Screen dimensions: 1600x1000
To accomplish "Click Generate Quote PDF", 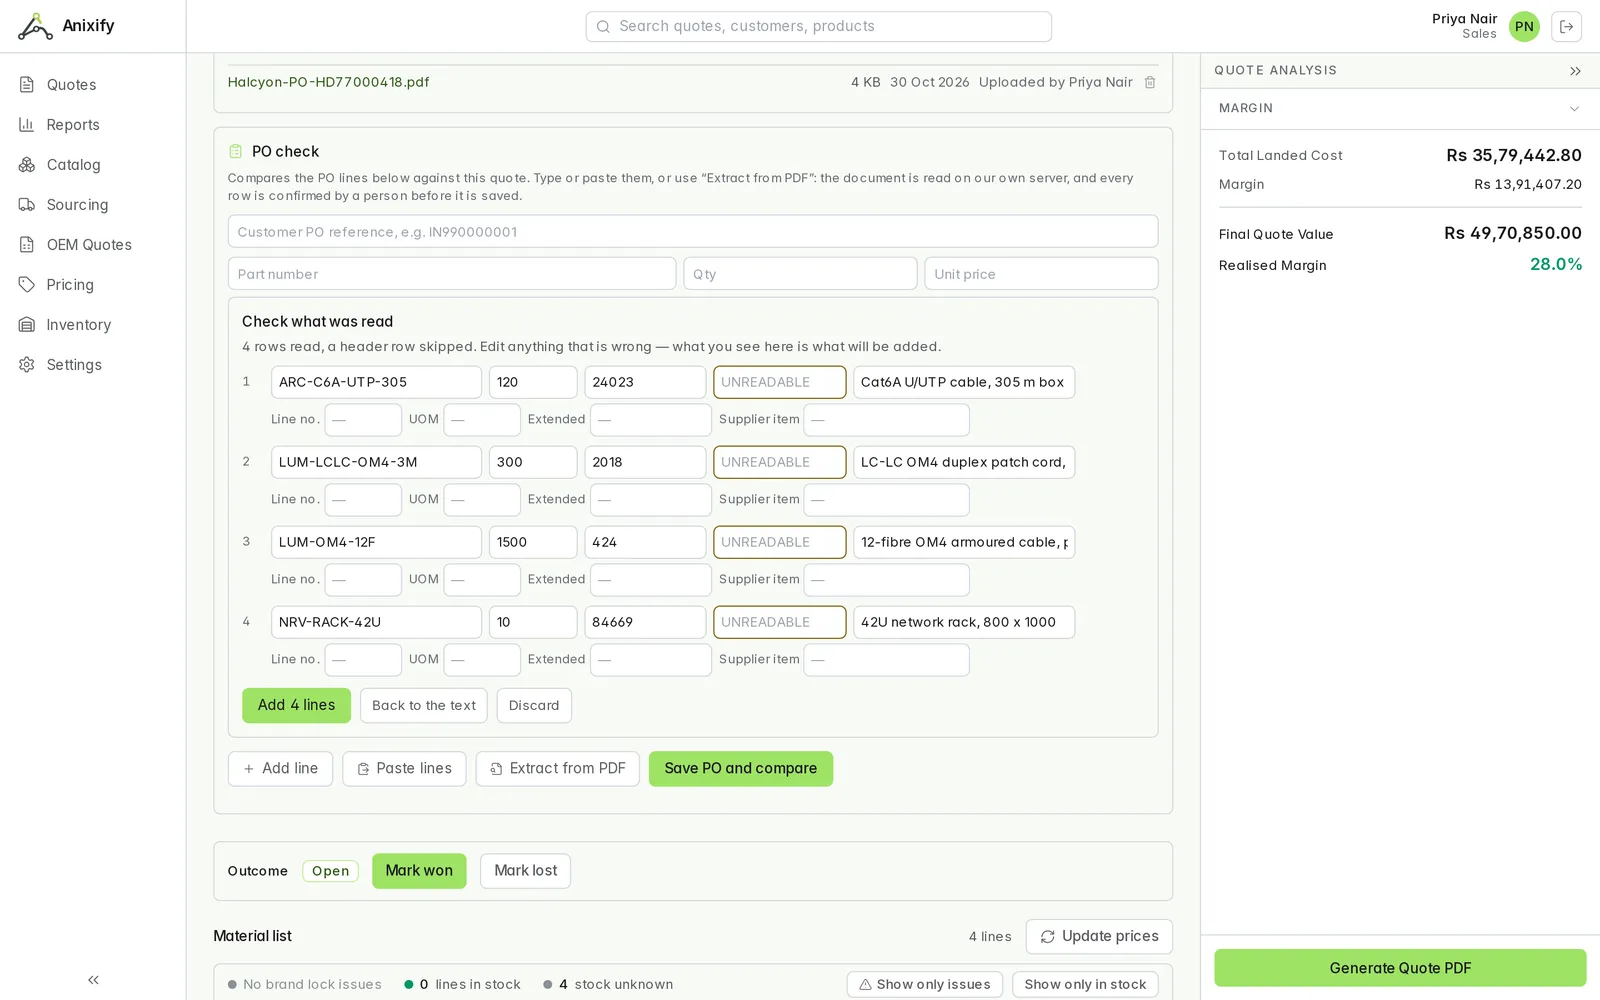I will click(x=1400, y=968).
